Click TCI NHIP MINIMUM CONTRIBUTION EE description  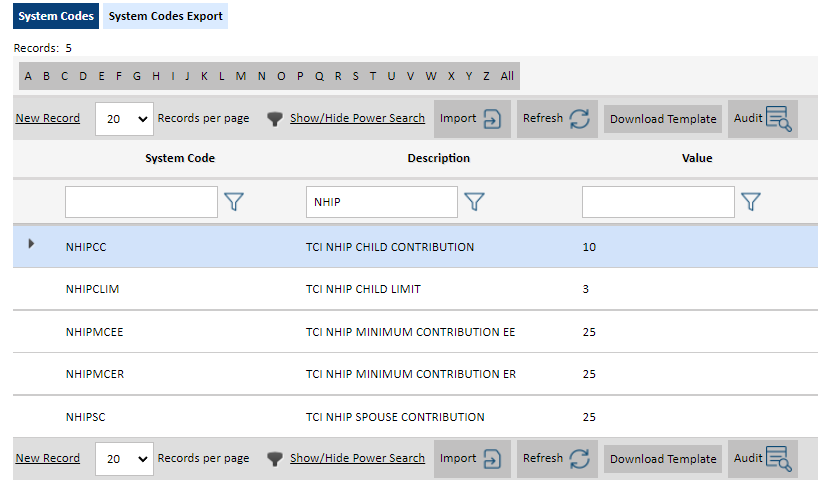point(410,332)
